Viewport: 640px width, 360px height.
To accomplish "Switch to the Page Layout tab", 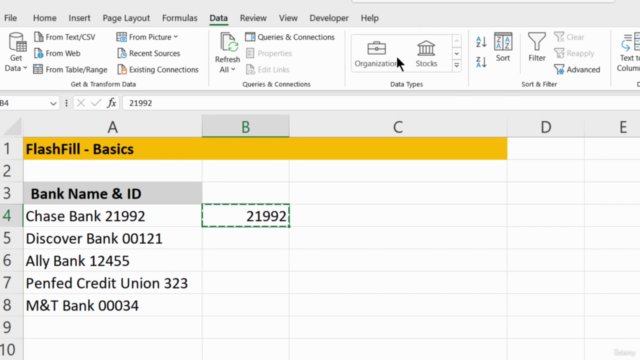I will coord(126,18).
